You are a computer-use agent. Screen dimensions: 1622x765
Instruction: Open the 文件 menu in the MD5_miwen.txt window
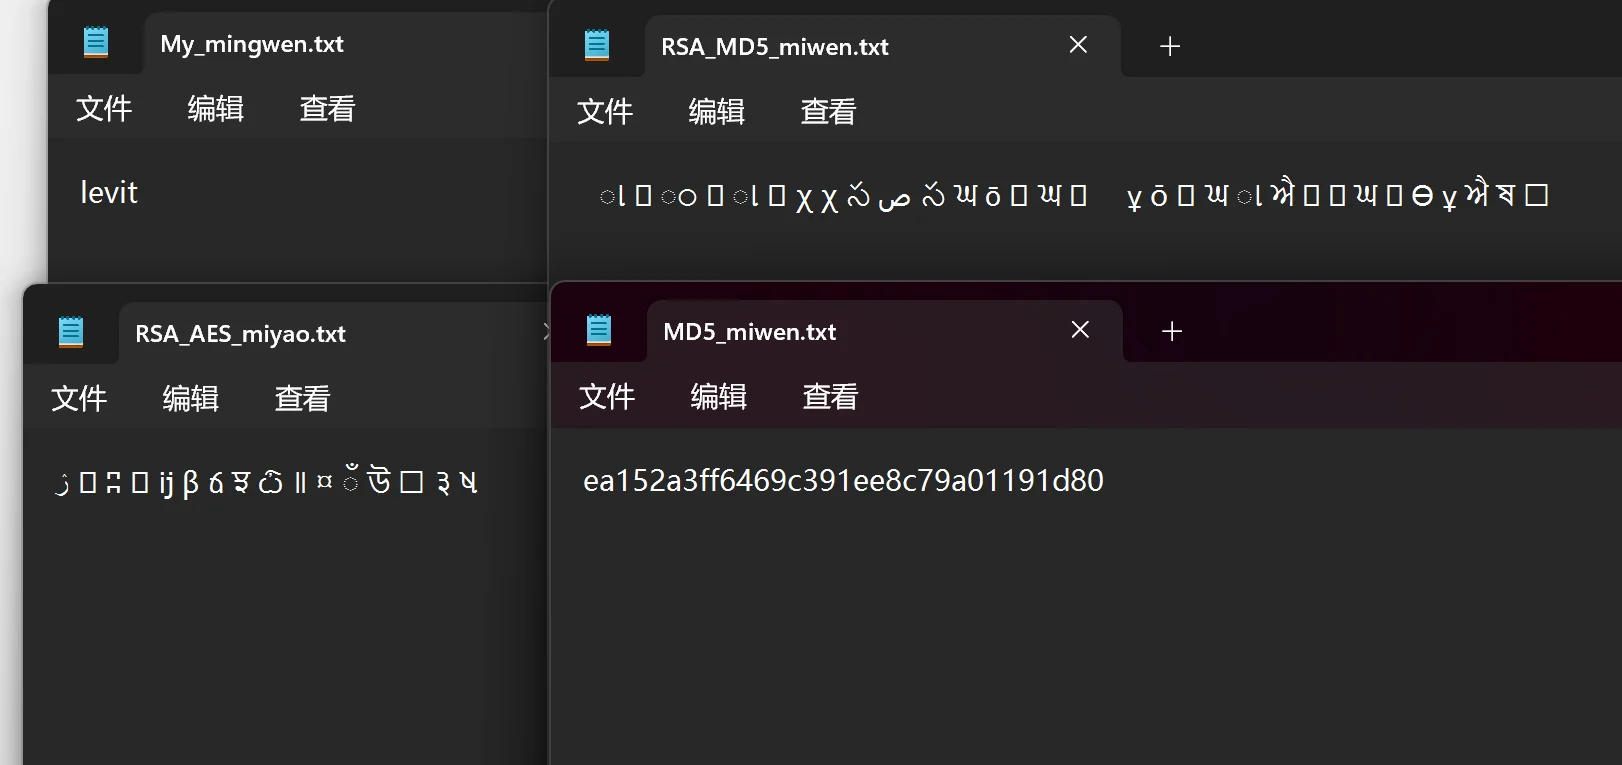point(607,397)
